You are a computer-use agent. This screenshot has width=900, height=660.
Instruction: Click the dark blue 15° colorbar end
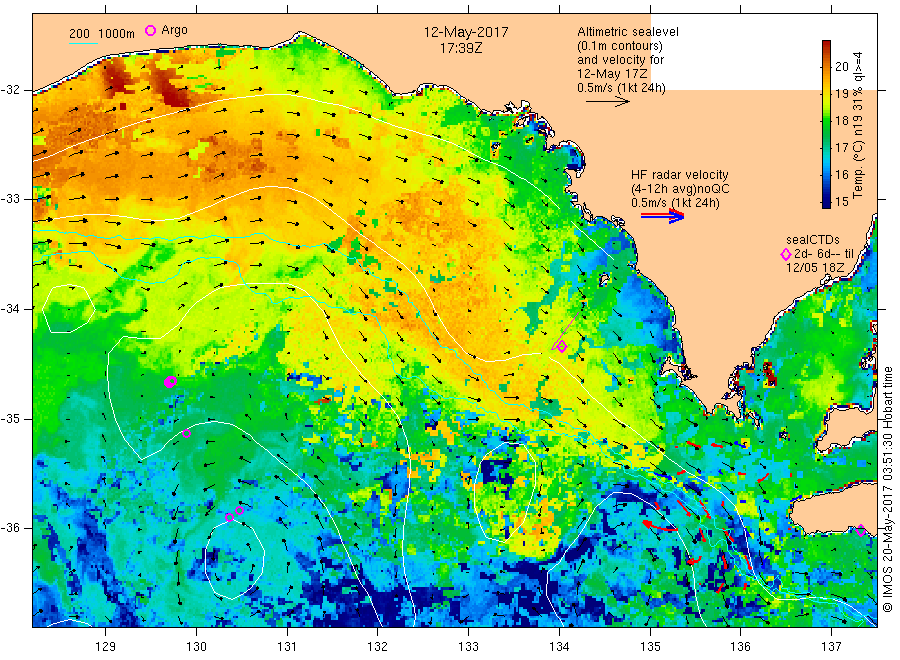pos(827,202)
